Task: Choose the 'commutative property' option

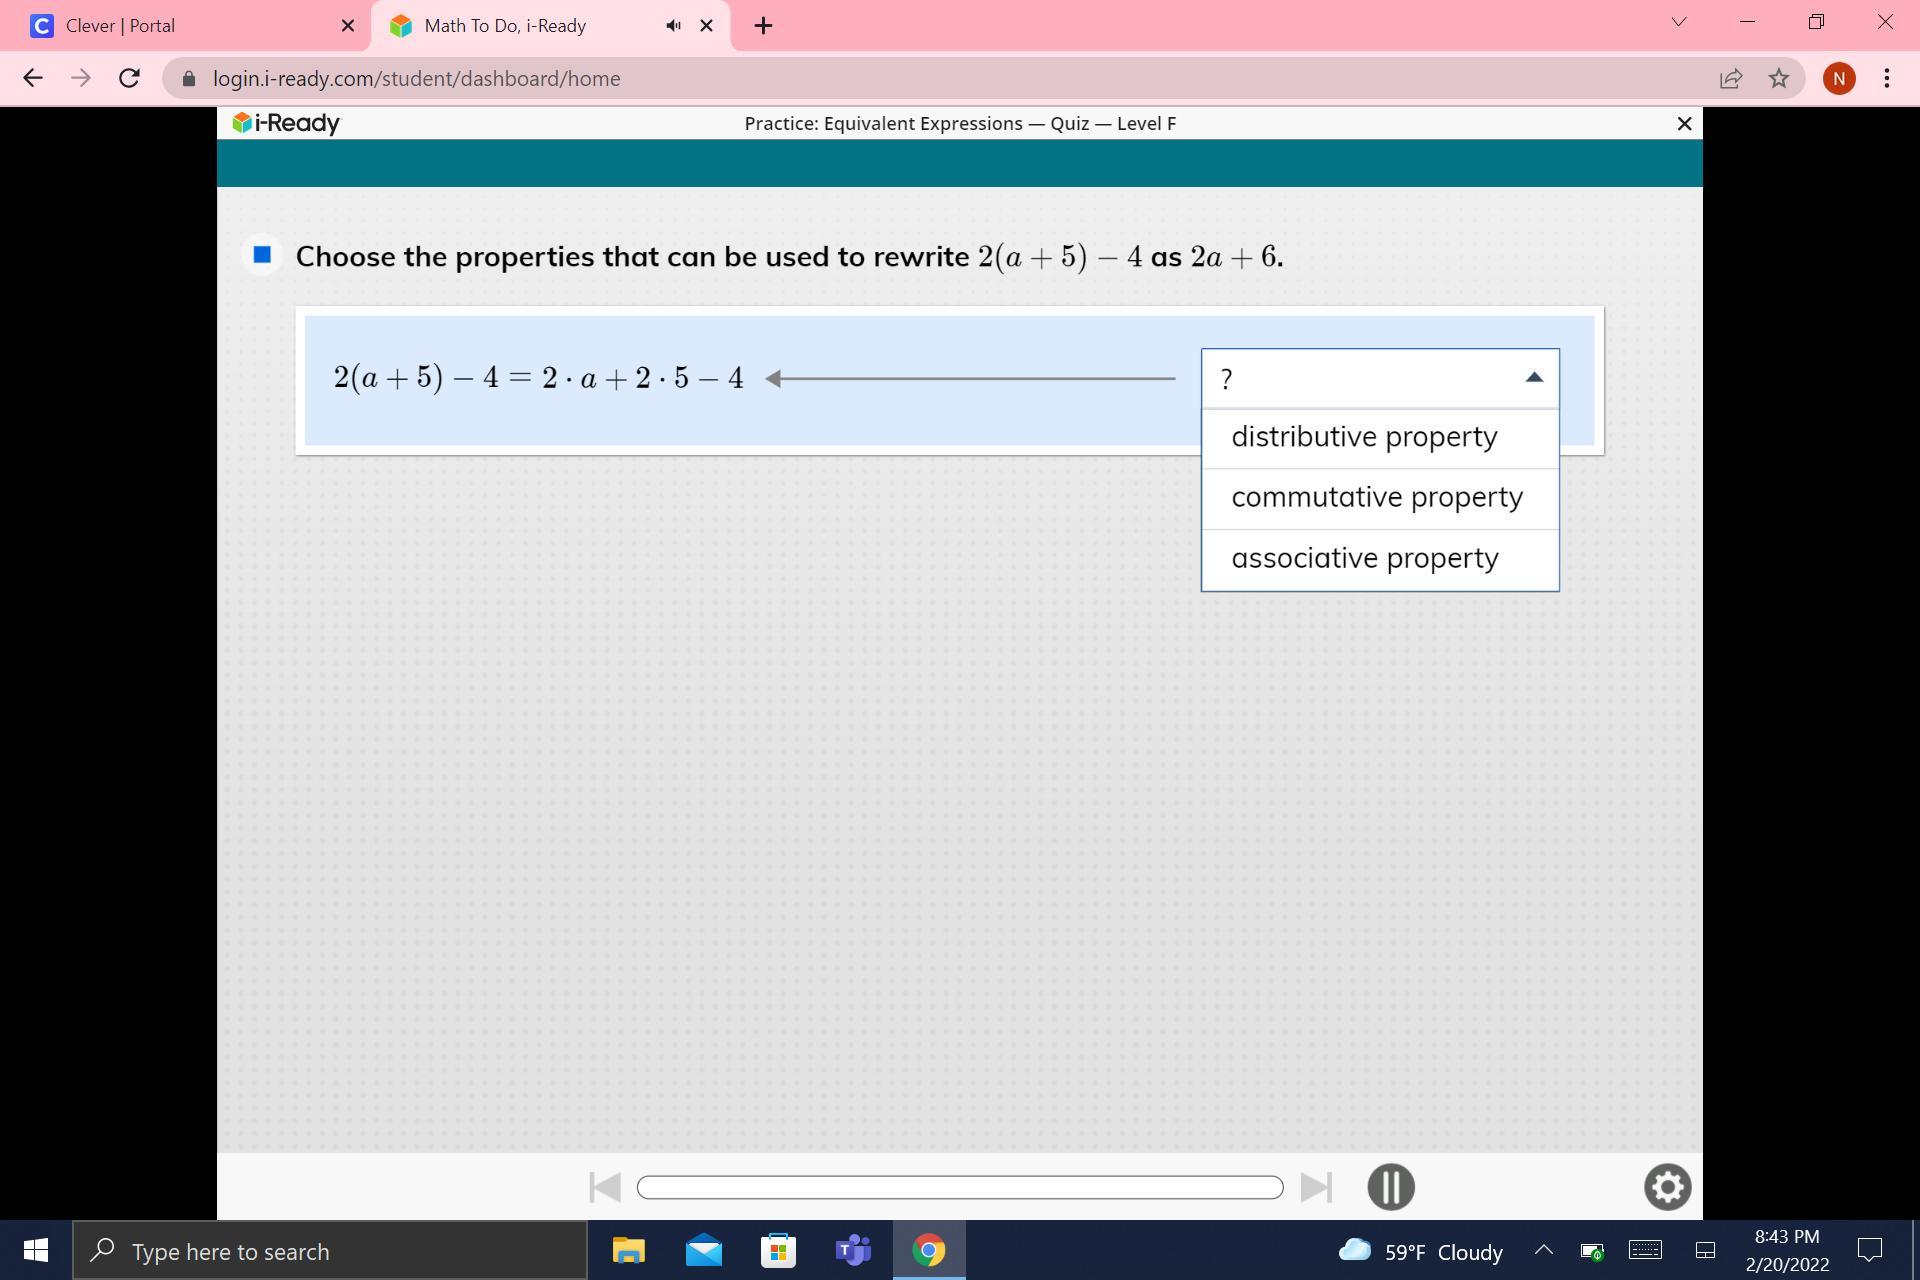Action: point(1376,498)
